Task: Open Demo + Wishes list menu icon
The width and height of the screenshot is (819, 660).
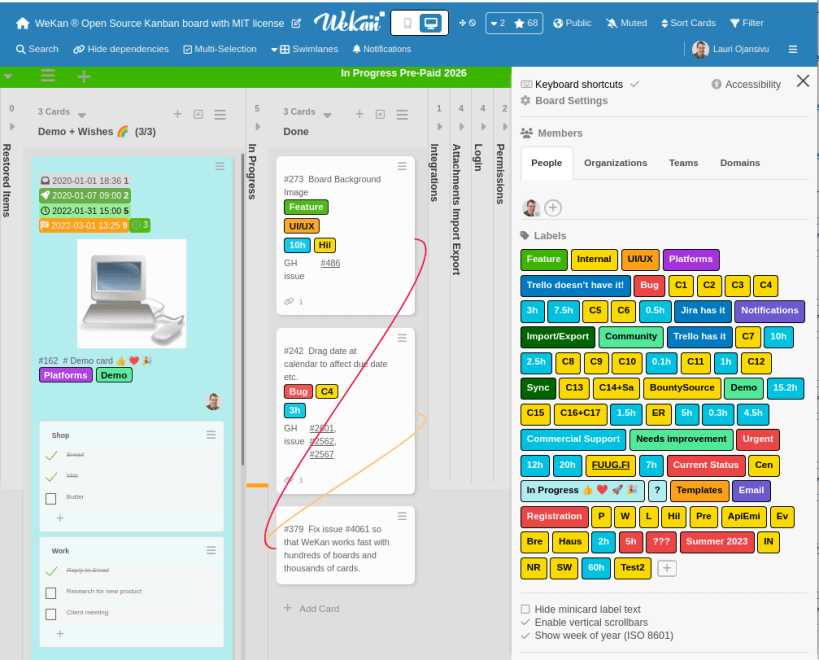Action: click(x=220, y=114)
